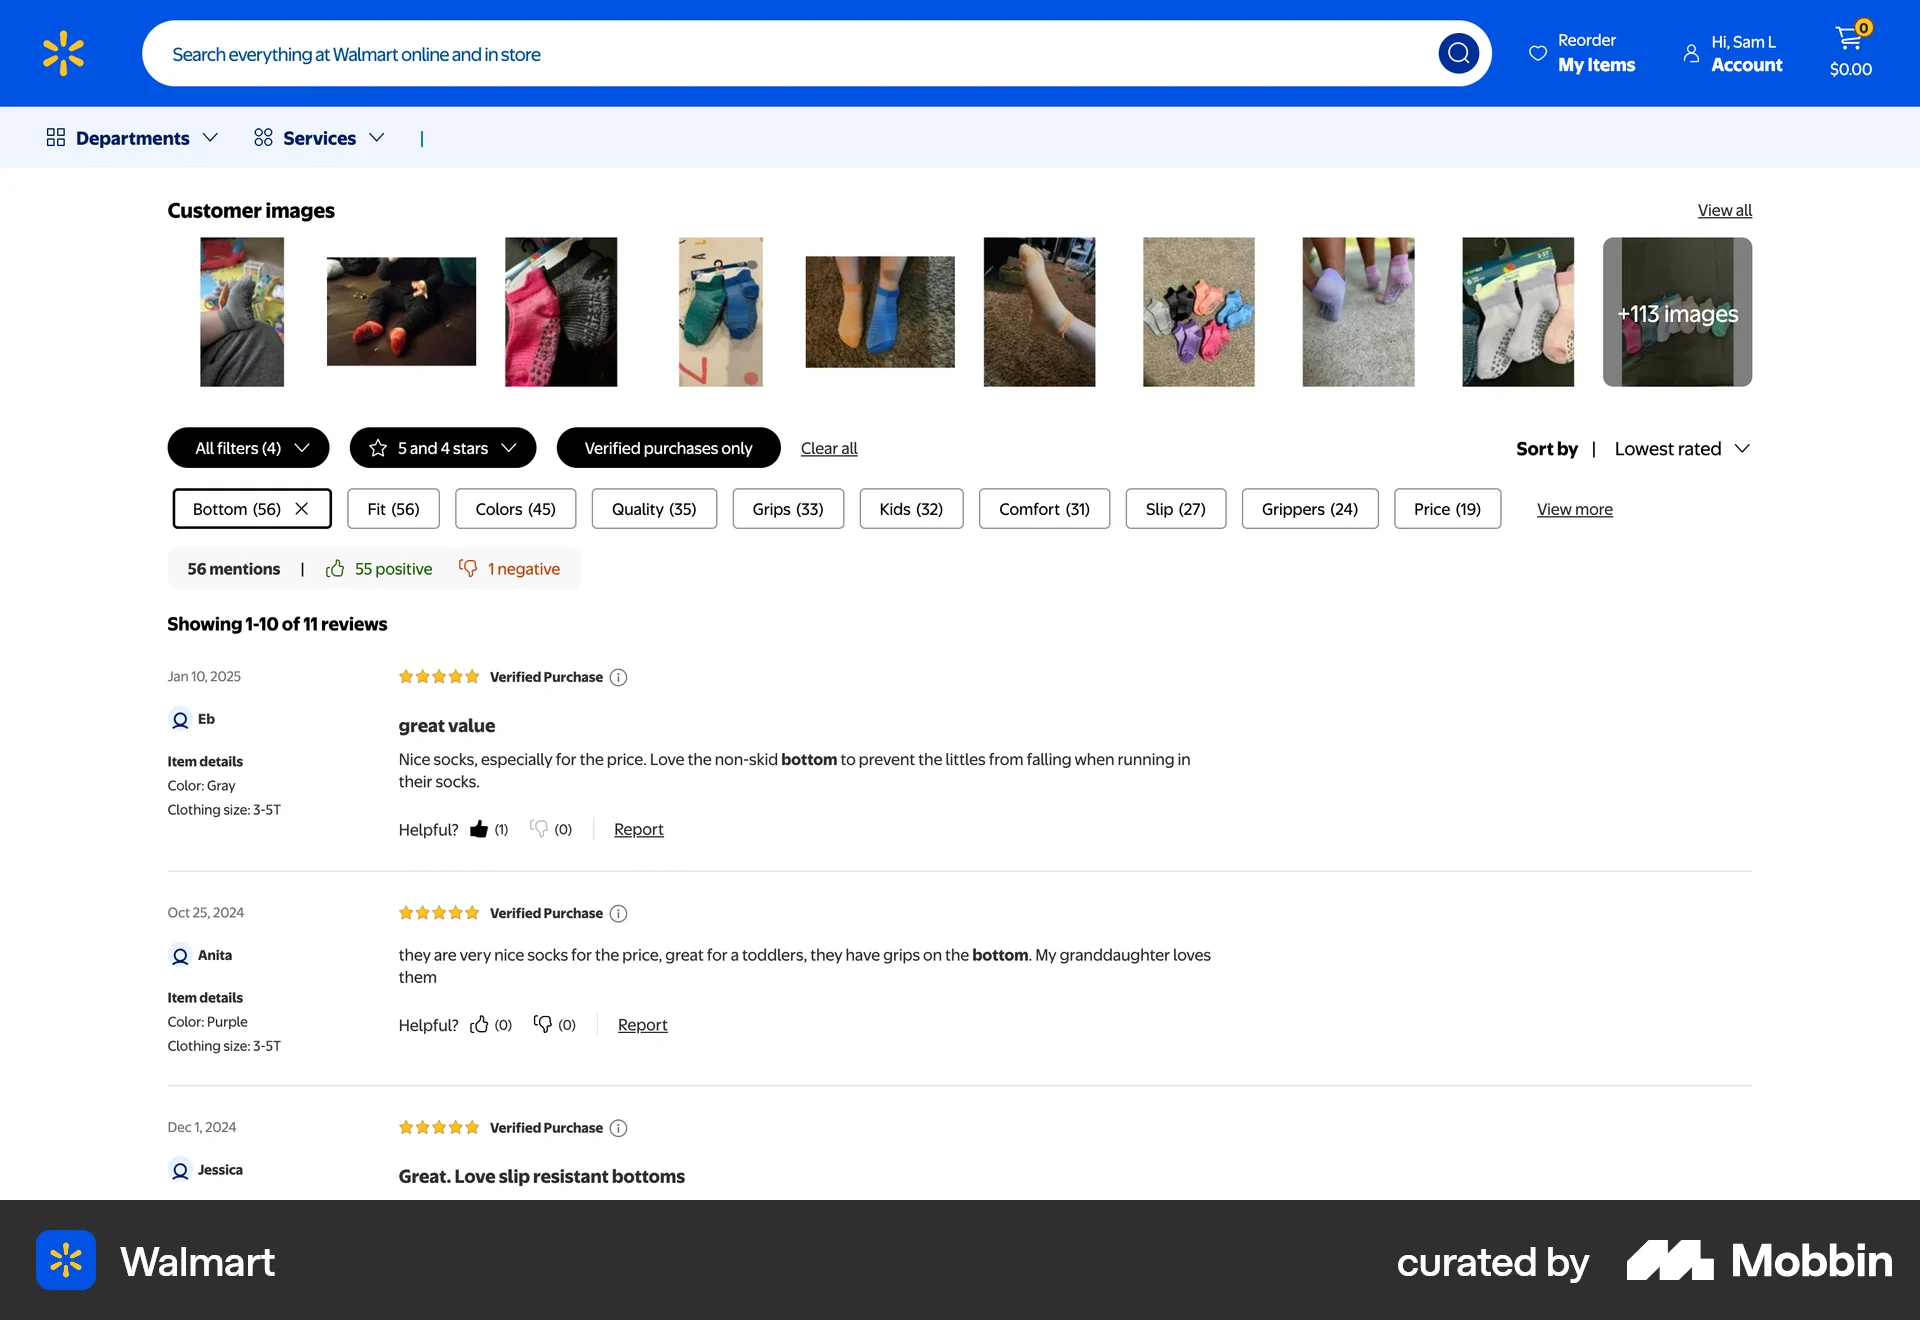Click thumbs down on Anita's review
The height and width of the screenshot is (1320, 1920).
[545, 1024]
